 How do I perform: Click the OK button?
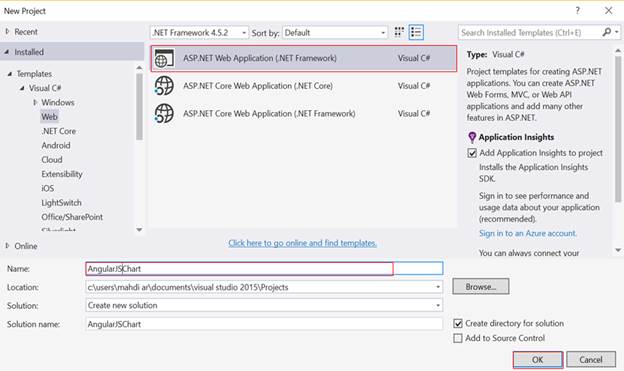pyautogui.click(x=538, y=360)
